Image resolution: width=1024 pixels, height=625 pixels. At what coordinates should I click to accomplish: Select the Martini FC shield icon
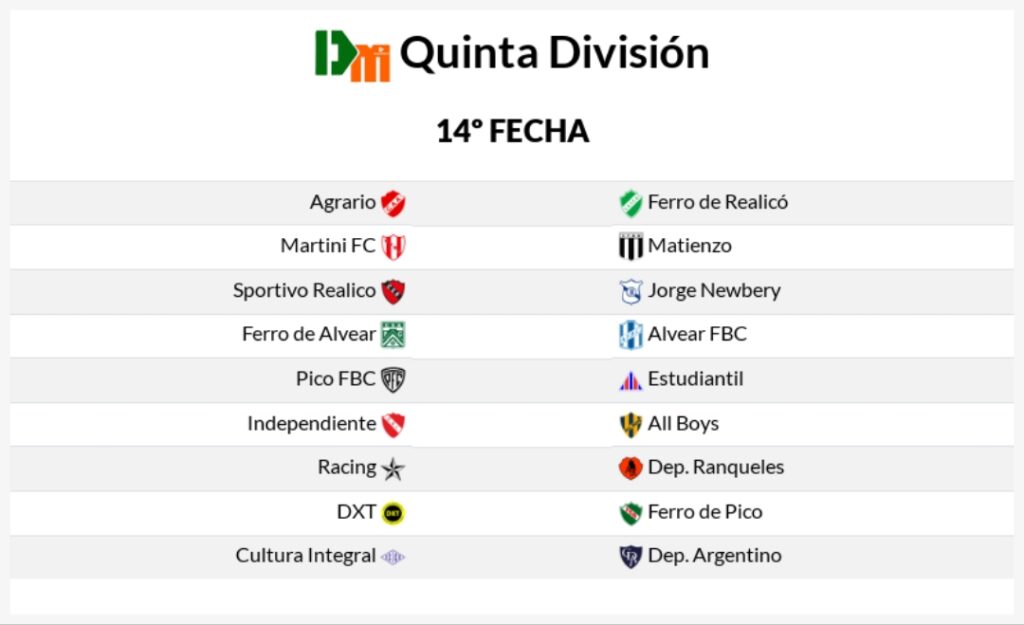coord(393,247)
